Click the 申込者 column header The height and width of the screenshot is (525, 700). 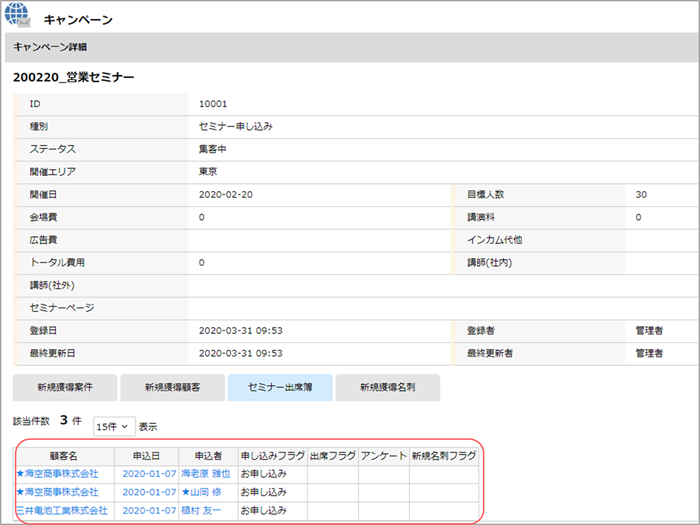click(208, 456)
